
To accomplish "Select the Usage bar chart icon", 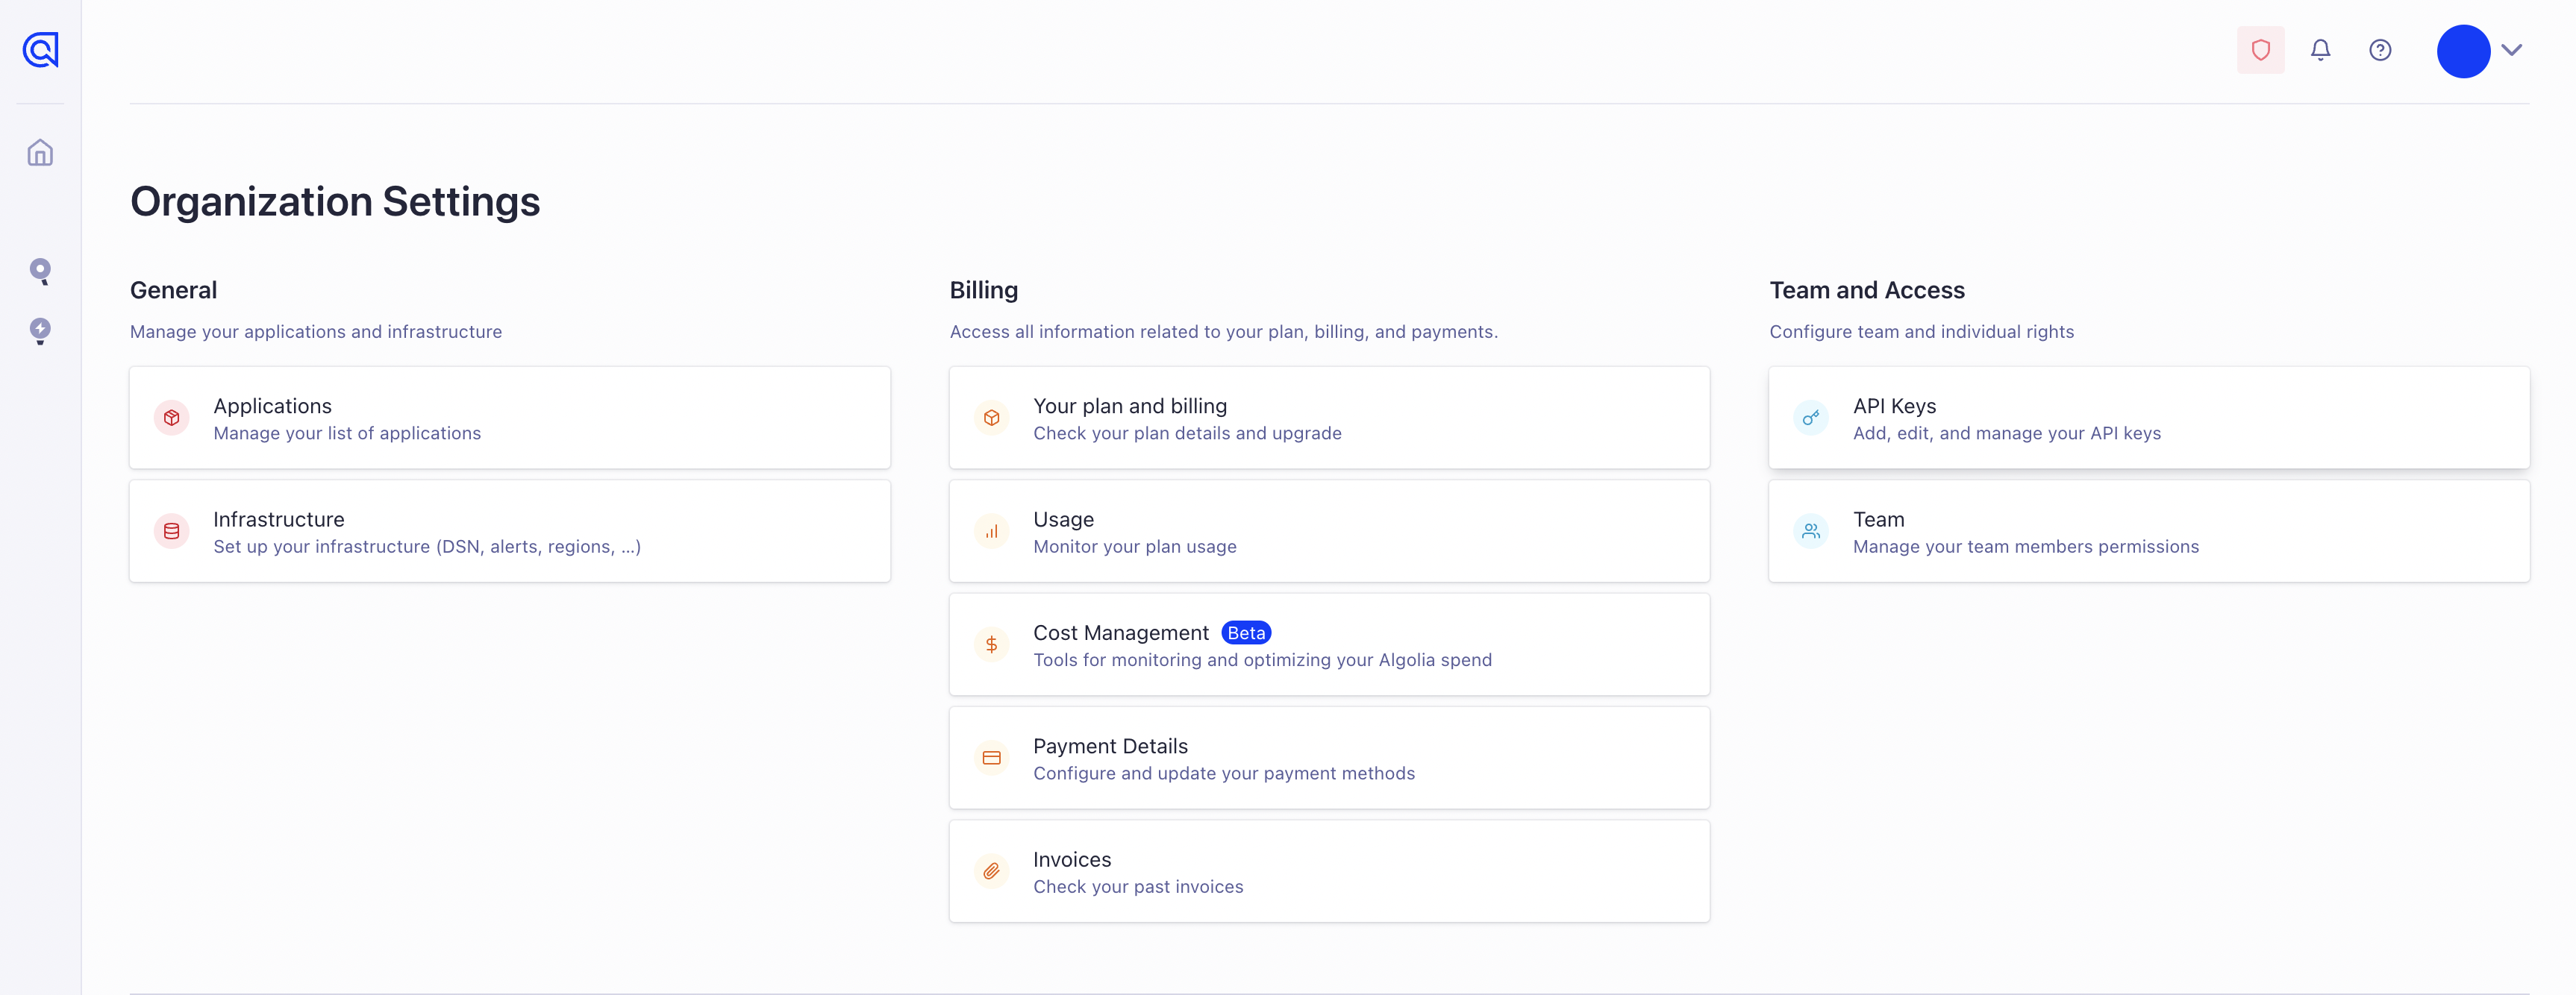I will pyautogui.click(x=992, y=531).
